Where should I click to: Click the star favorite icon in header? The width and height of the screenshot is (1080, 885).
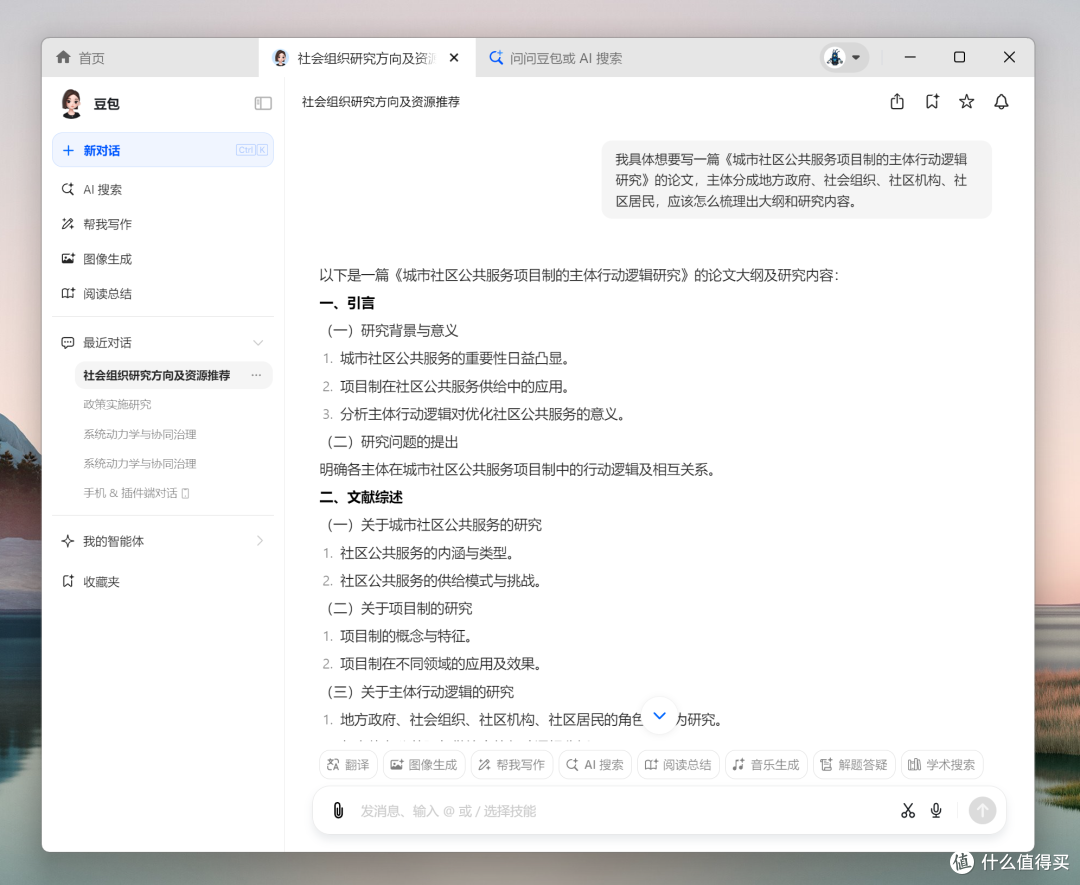click(966, 102)
